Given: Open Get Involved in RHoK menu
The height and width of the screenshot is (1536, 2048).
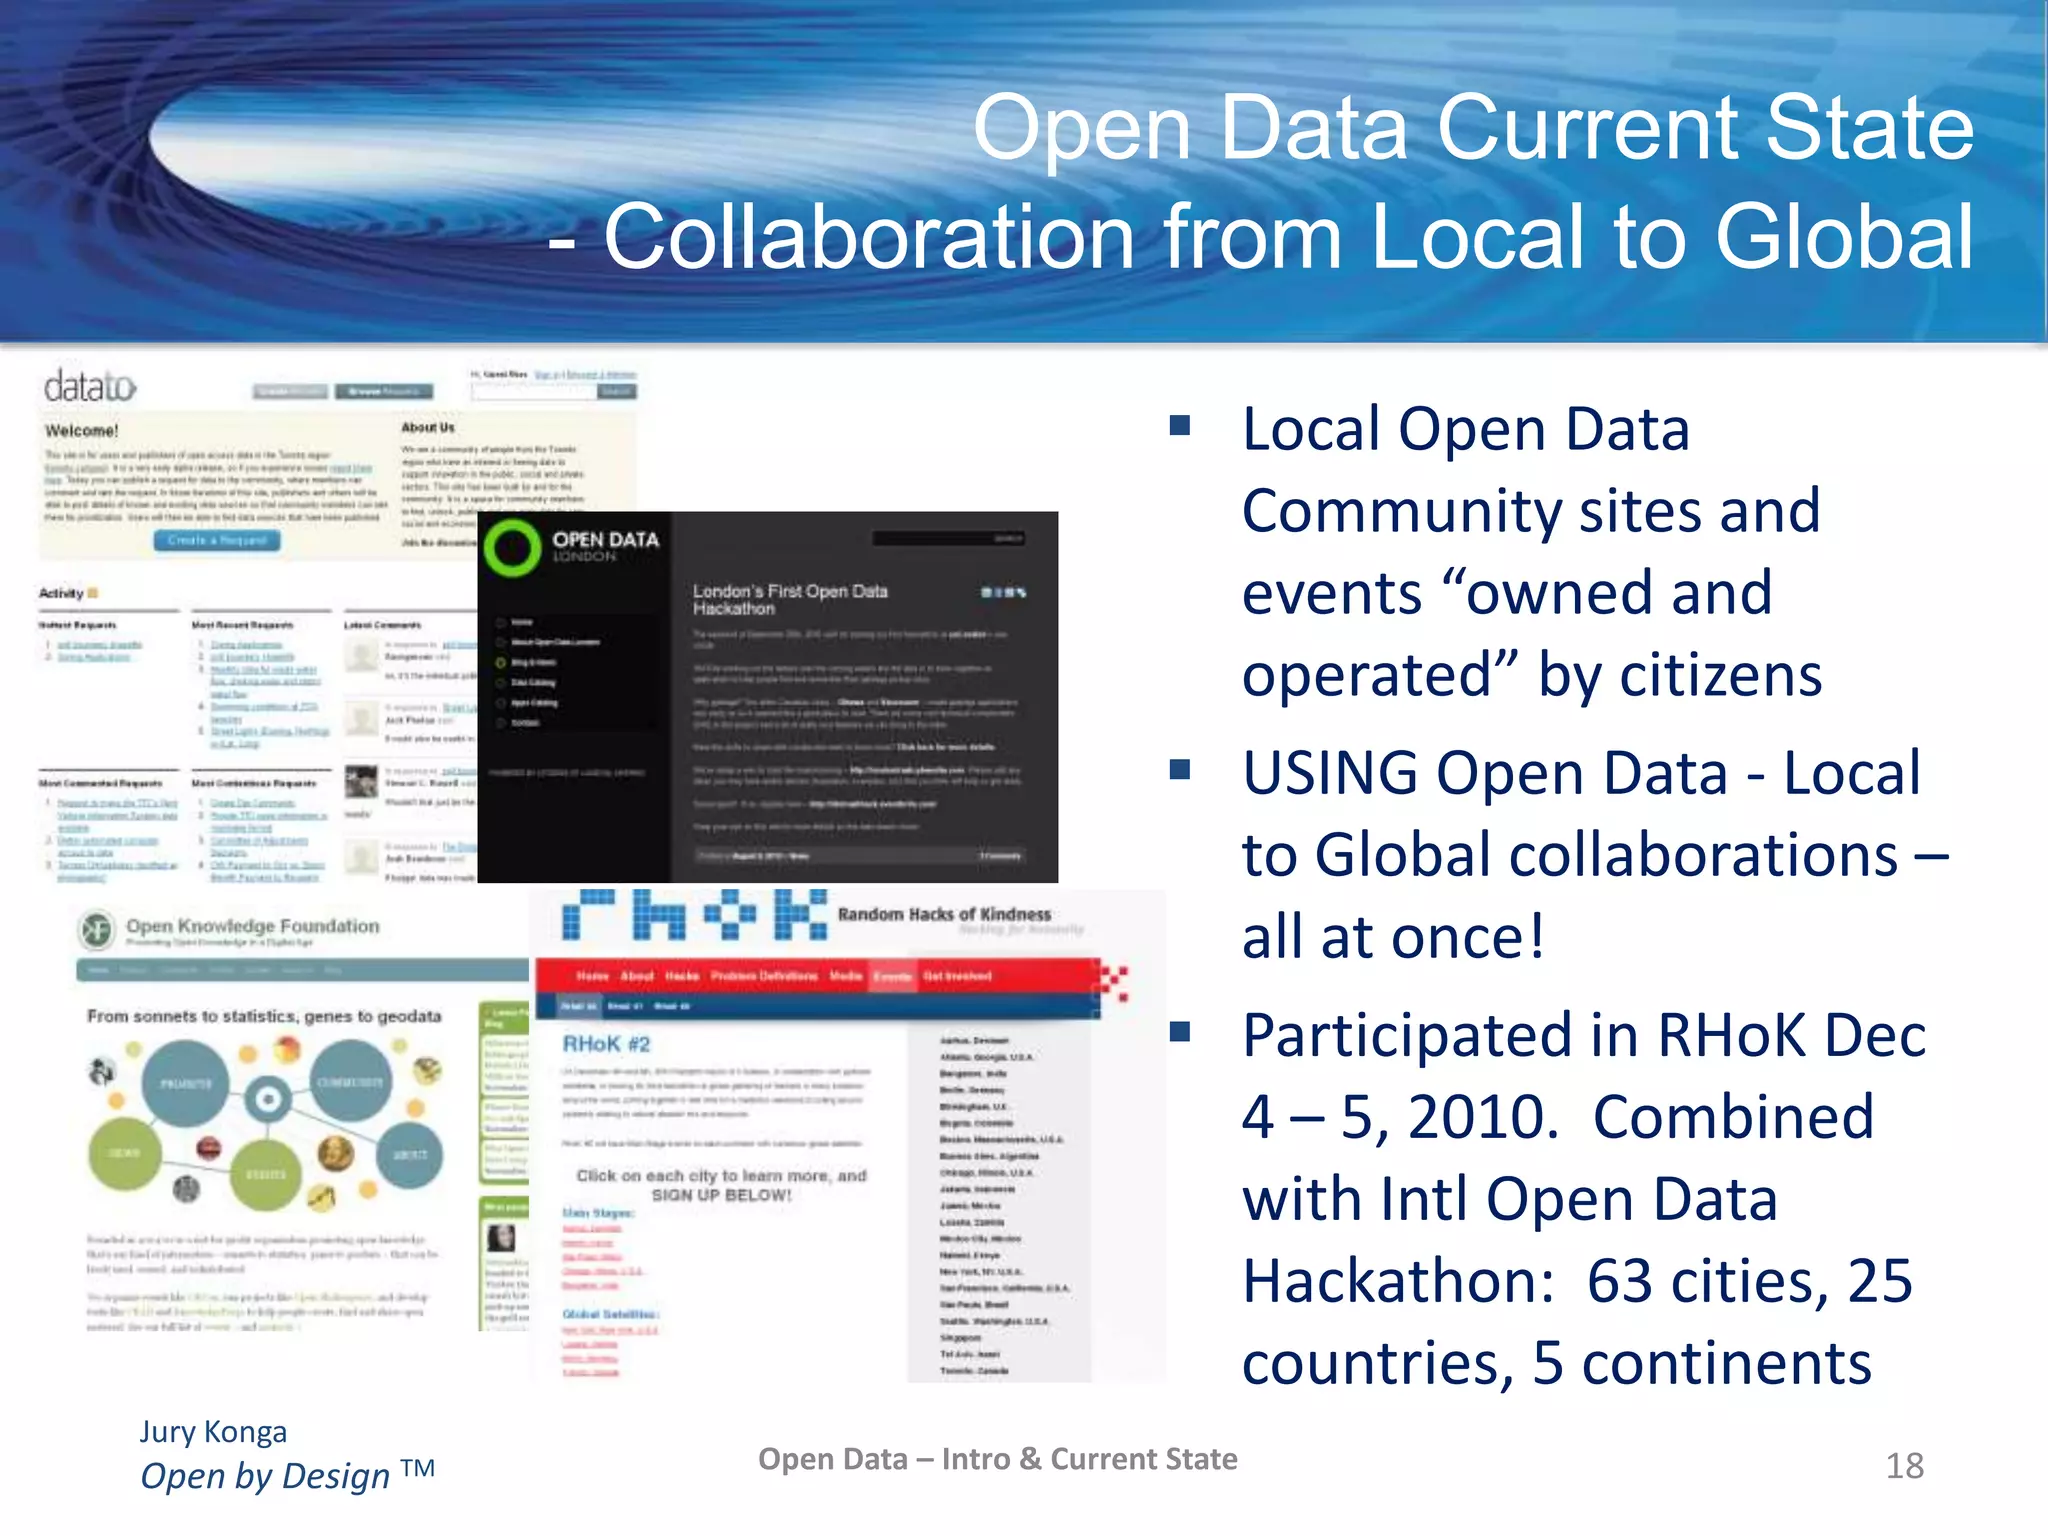Looking at the screenshot, I should (x=957, y=976).
